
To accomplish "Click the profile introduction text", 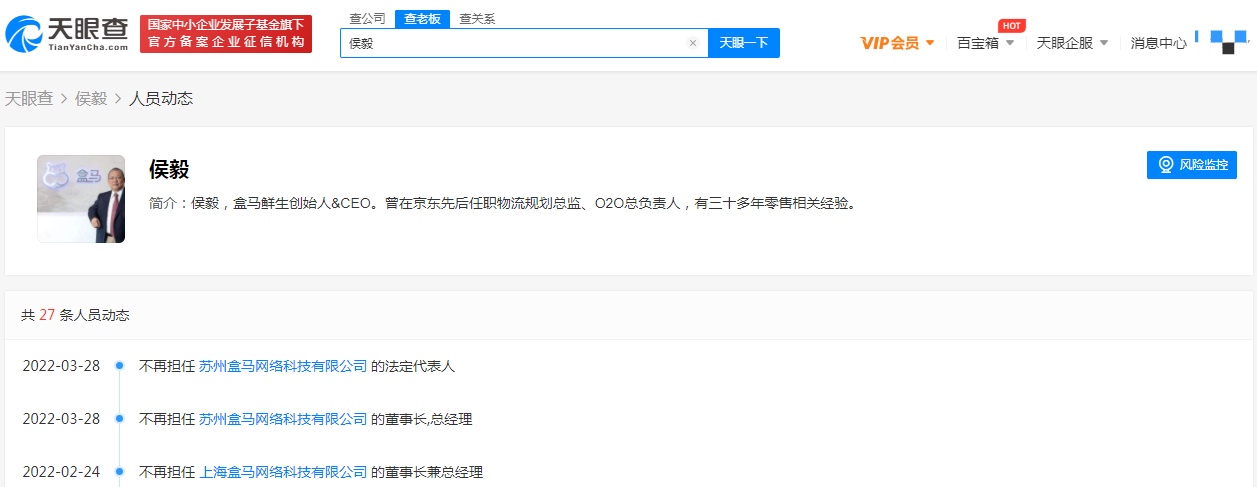I will coord(503,203).
